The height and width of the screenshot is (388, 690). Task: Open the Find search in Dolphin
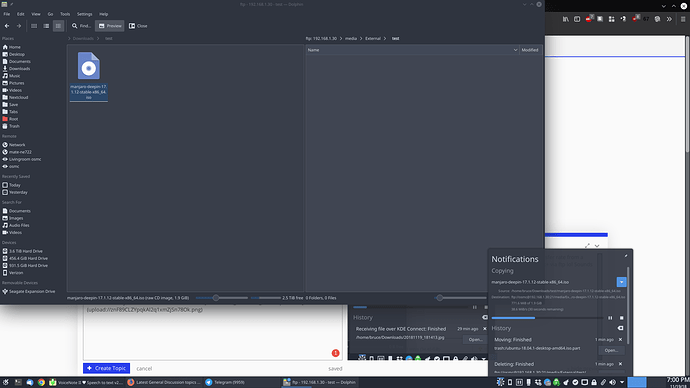[x=81, y=26]
